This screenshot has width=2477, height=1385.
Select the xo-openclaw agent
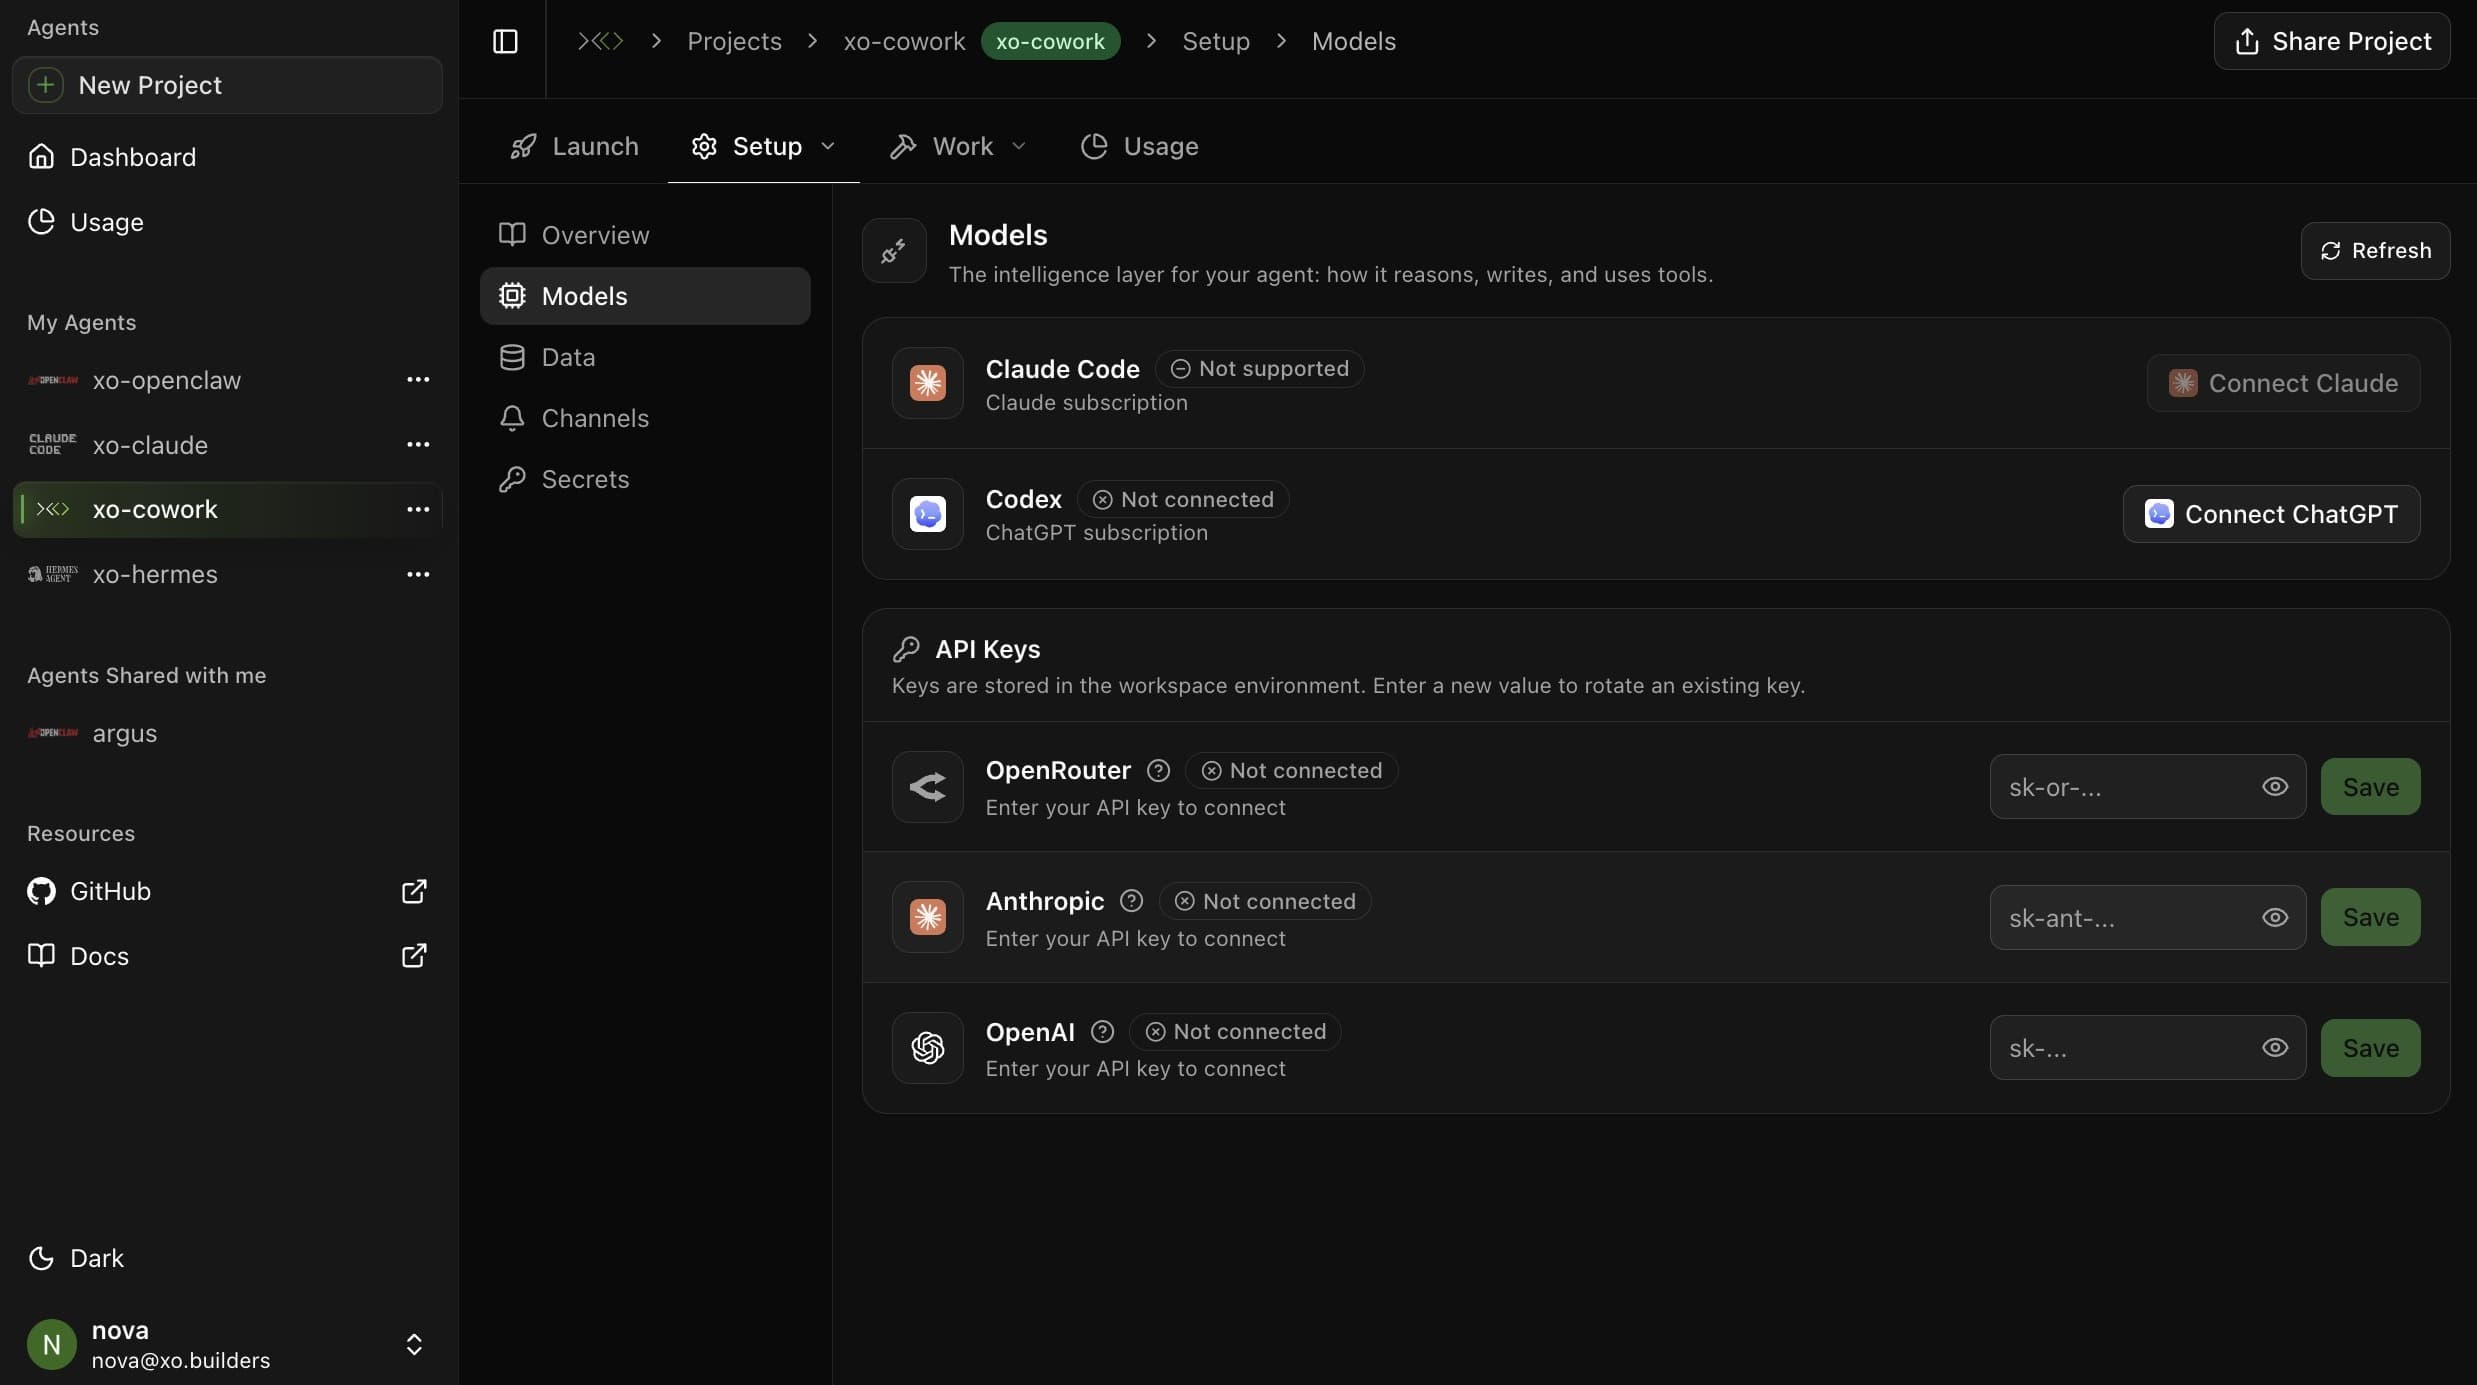[227, 380]
